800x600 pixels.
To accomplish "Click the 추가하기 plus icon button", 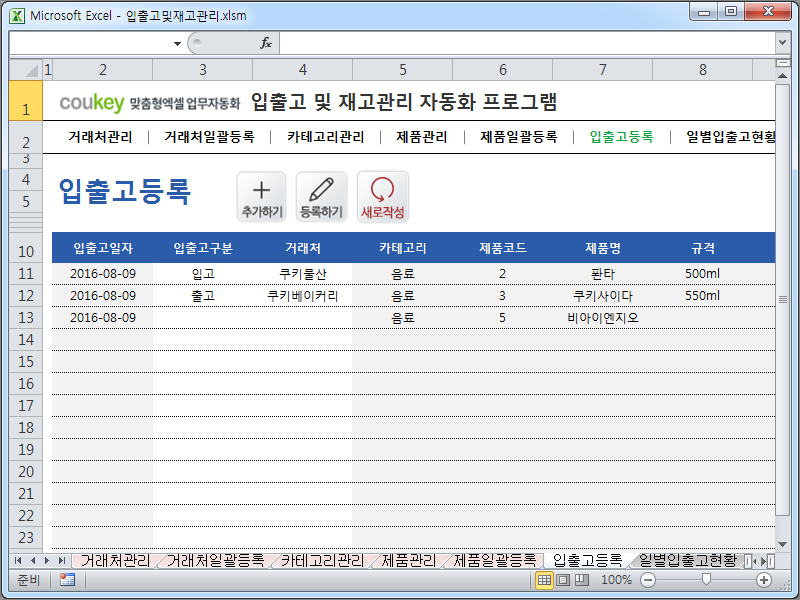I will 261,196.
